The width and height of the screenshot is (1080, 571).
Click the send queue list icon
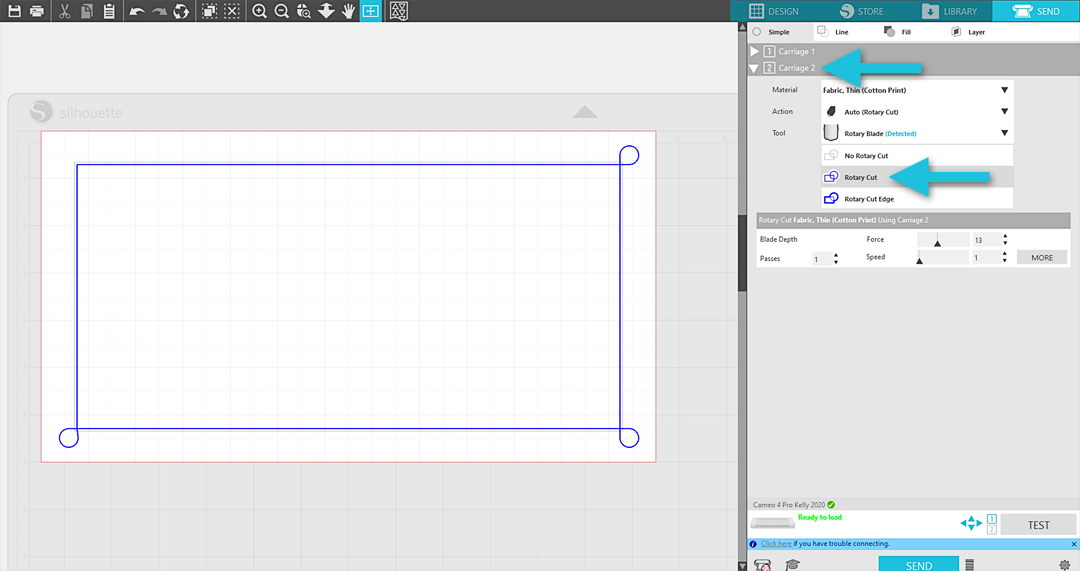click(x=969, y=565)
